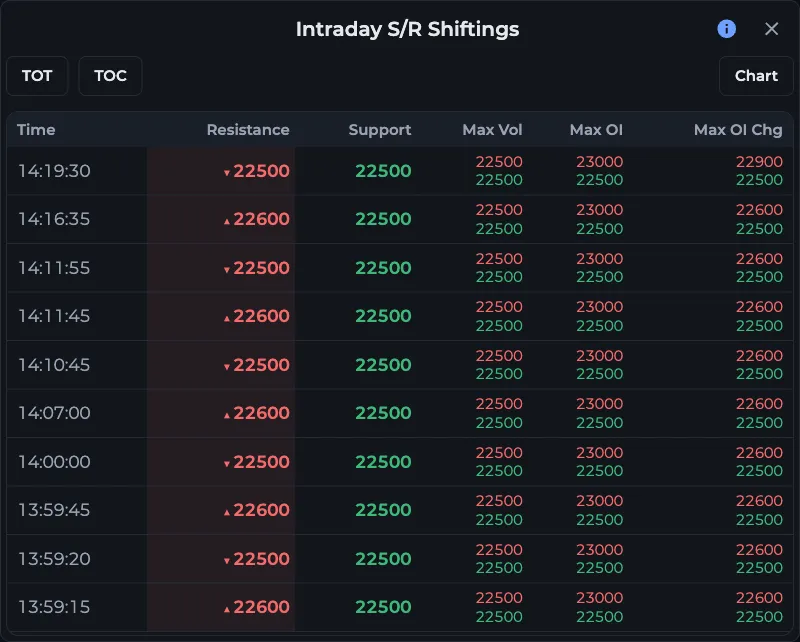This screenshot has width=800, height=642.
Task: Click resistance 22500 in the 14:11:55 row
Action: pos(261,267)
